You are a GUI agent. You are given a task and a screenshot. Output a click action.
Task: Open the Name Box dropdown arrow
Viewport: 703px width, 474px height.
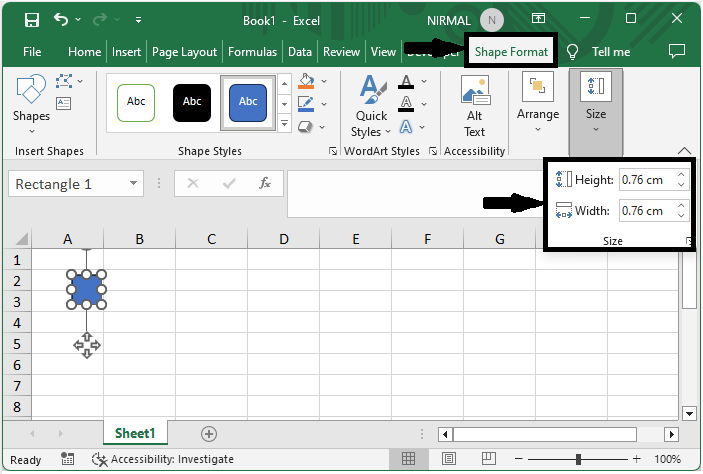134,184
